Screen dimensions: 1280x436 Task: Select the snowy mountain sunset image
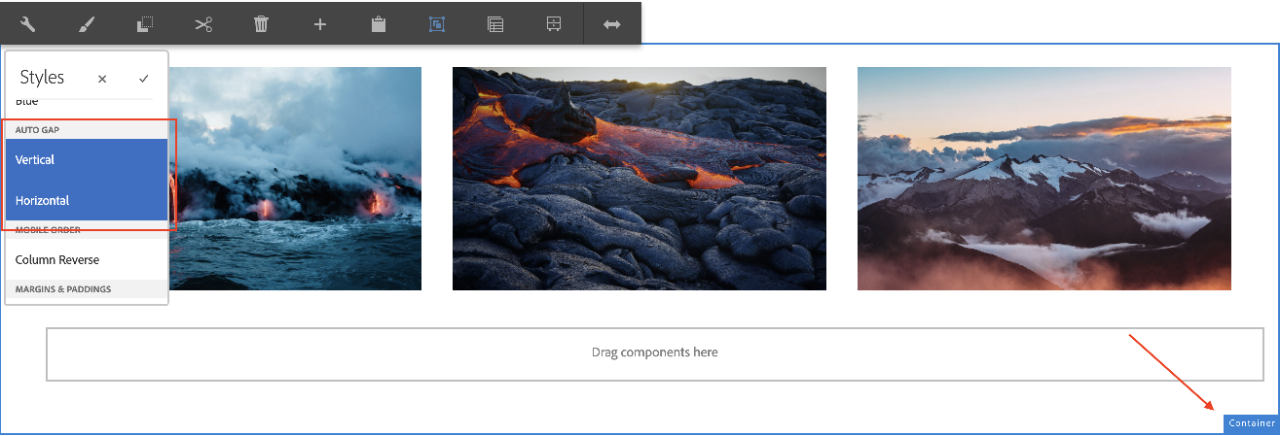coord(1044,178)
